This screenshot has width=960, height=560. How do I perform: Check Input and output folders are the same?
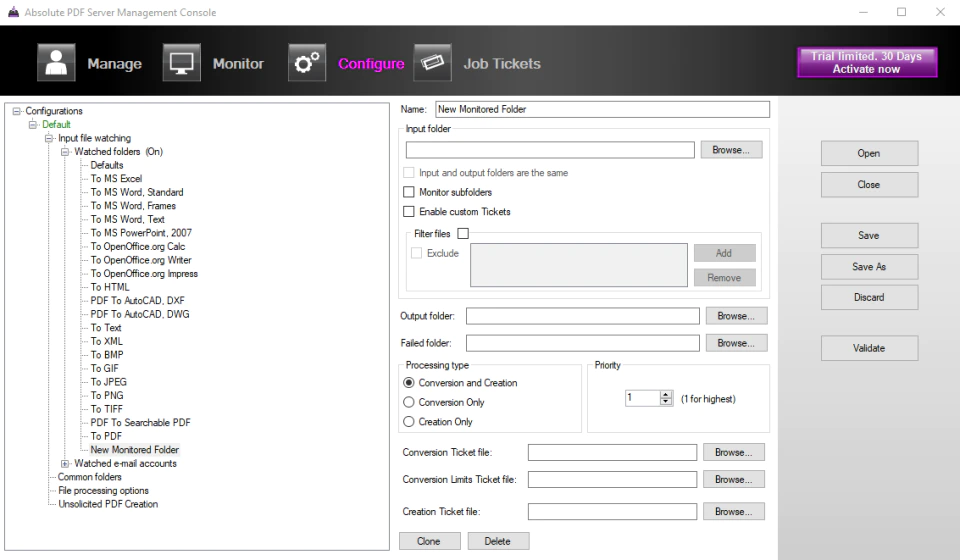coord(408,173)
